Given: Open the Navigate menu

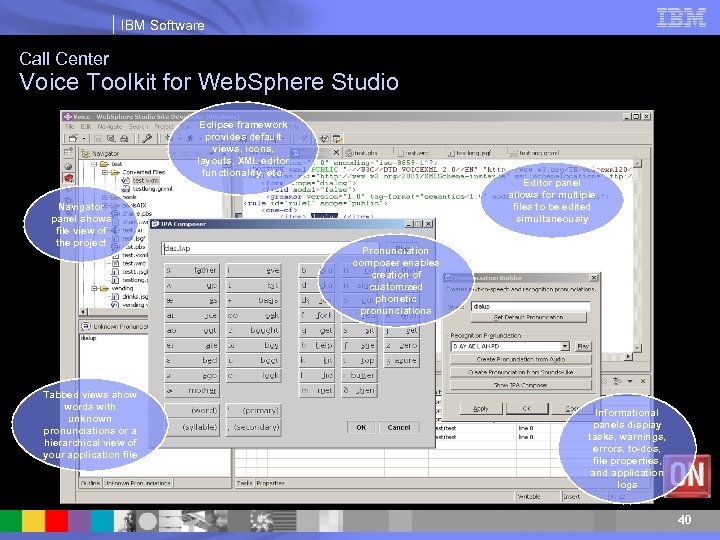Looking at the screenshot, I should tap(110, 126).
